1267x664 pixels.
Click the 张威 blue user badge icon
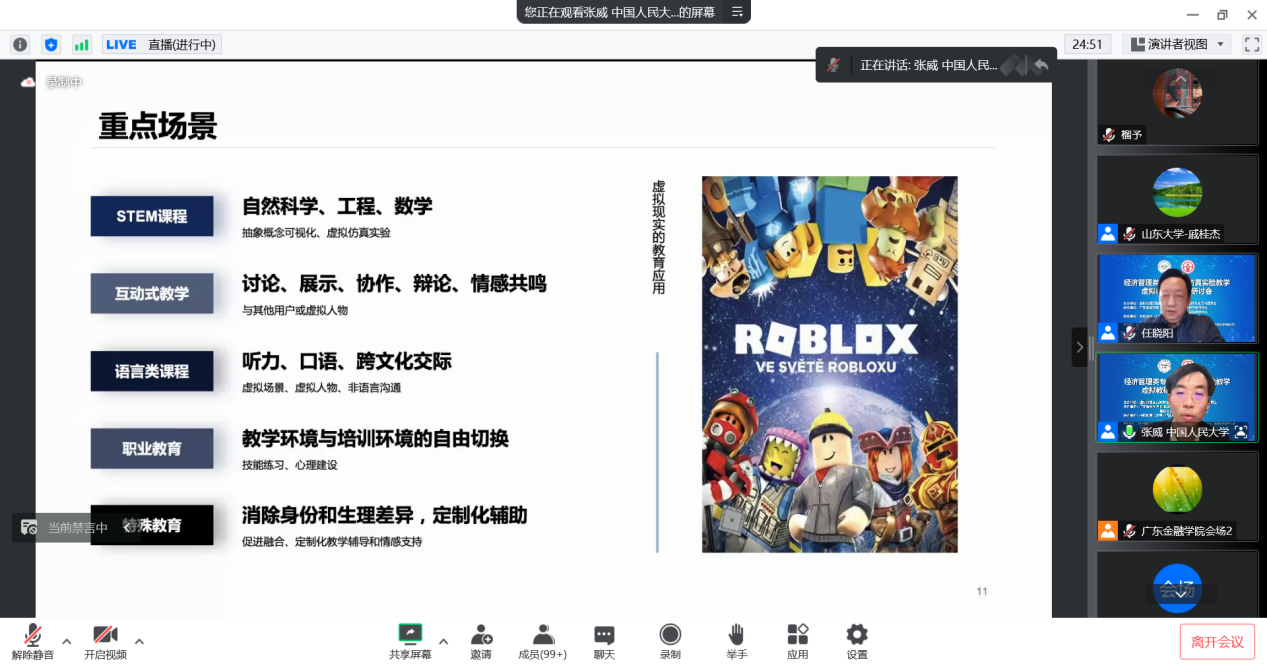click(1107, 431)
